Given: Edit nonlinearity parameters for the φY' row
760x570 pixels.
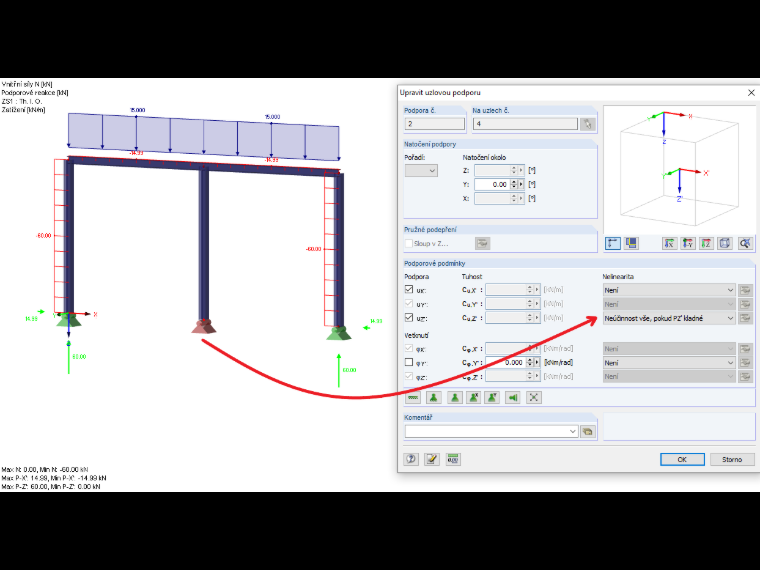Looking at the screenshot, I should [745, 363].
